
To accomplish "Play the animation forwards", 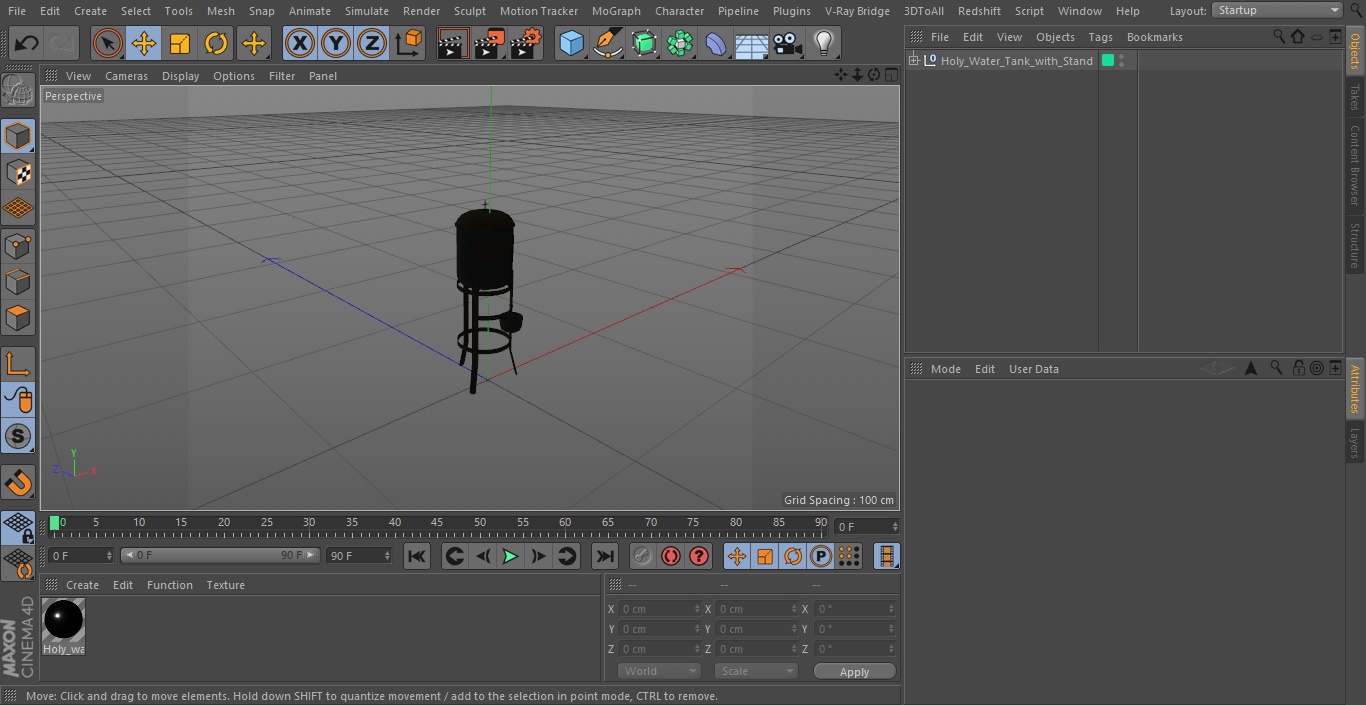I will pos(510,556).
